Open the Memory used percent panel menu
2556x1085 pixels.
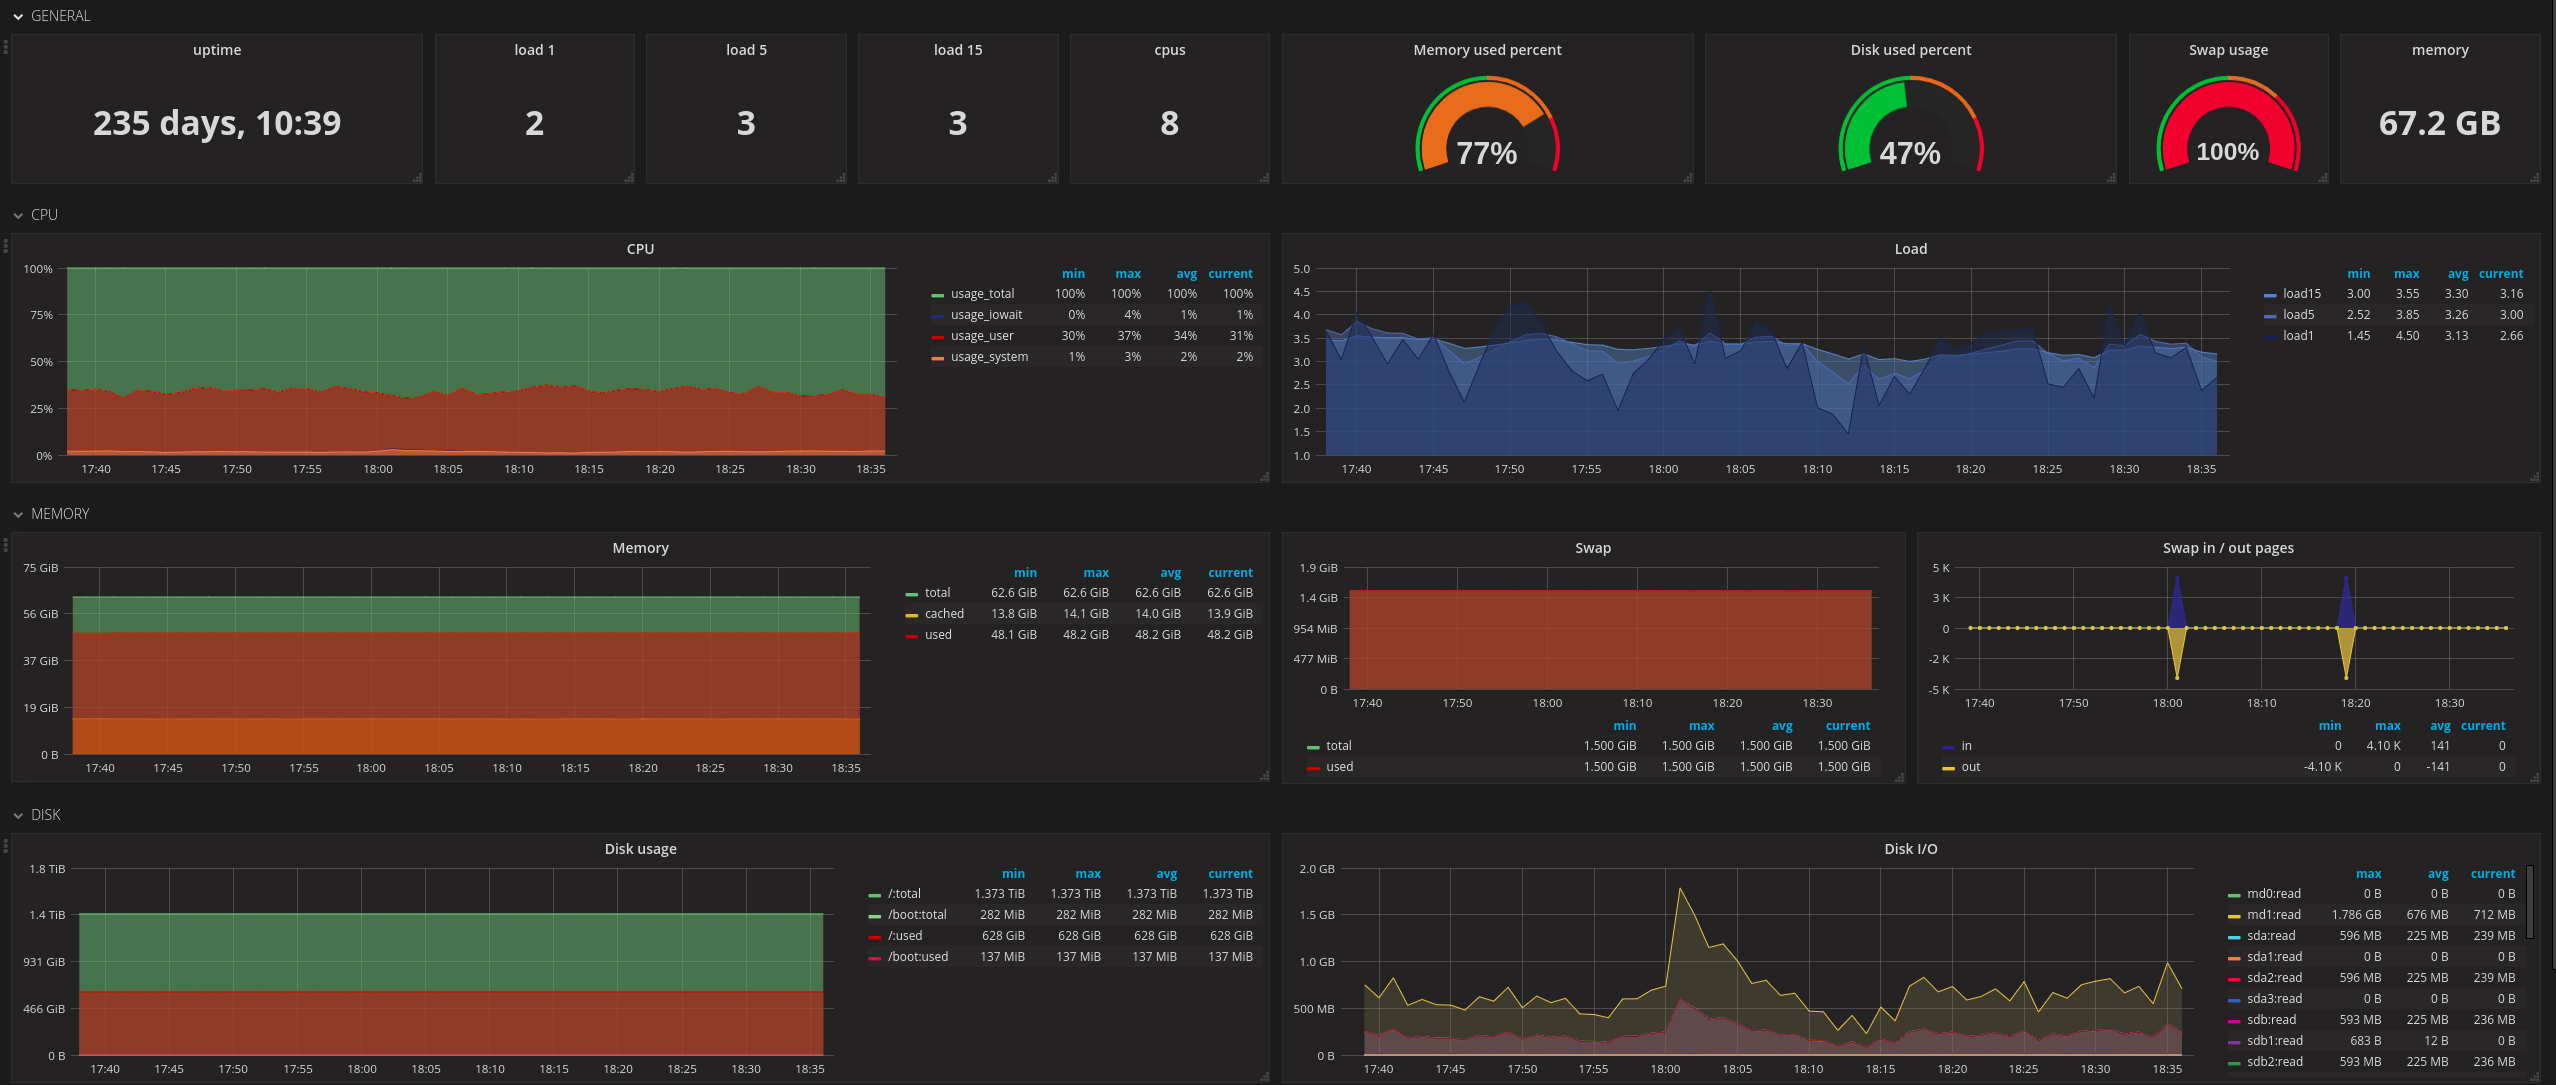pyautogui.click(x=1487, y=50)
